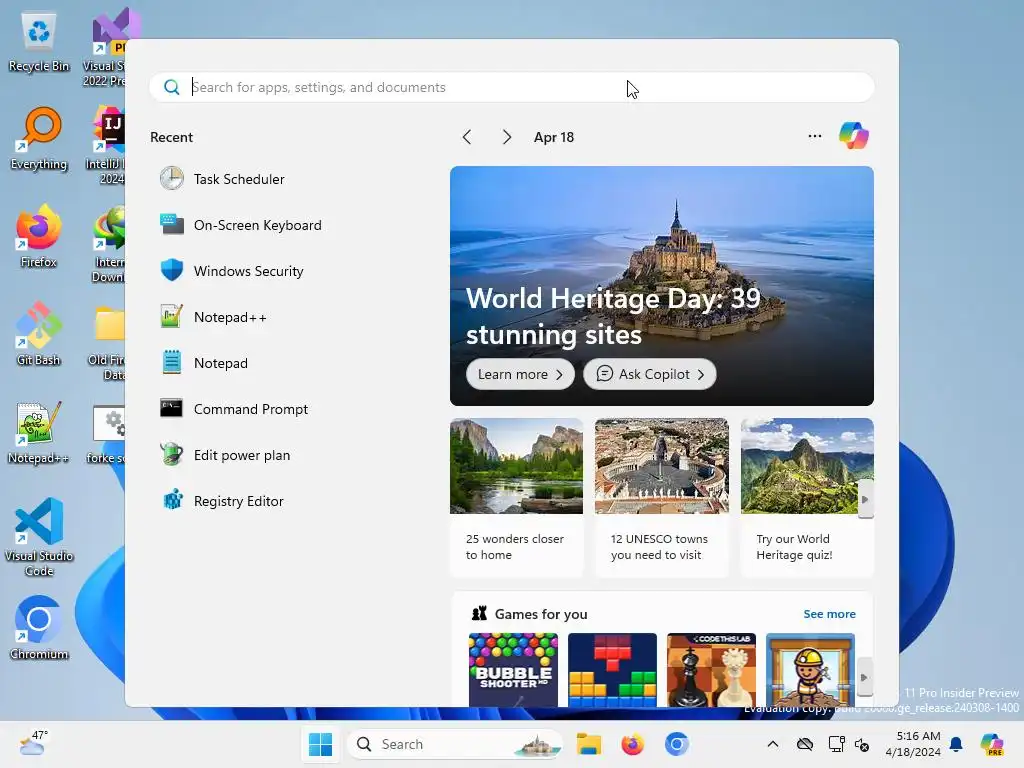Open the 25 wonders closer to home card
This screenshot has height=768, width=1024.
pos(516,498)
